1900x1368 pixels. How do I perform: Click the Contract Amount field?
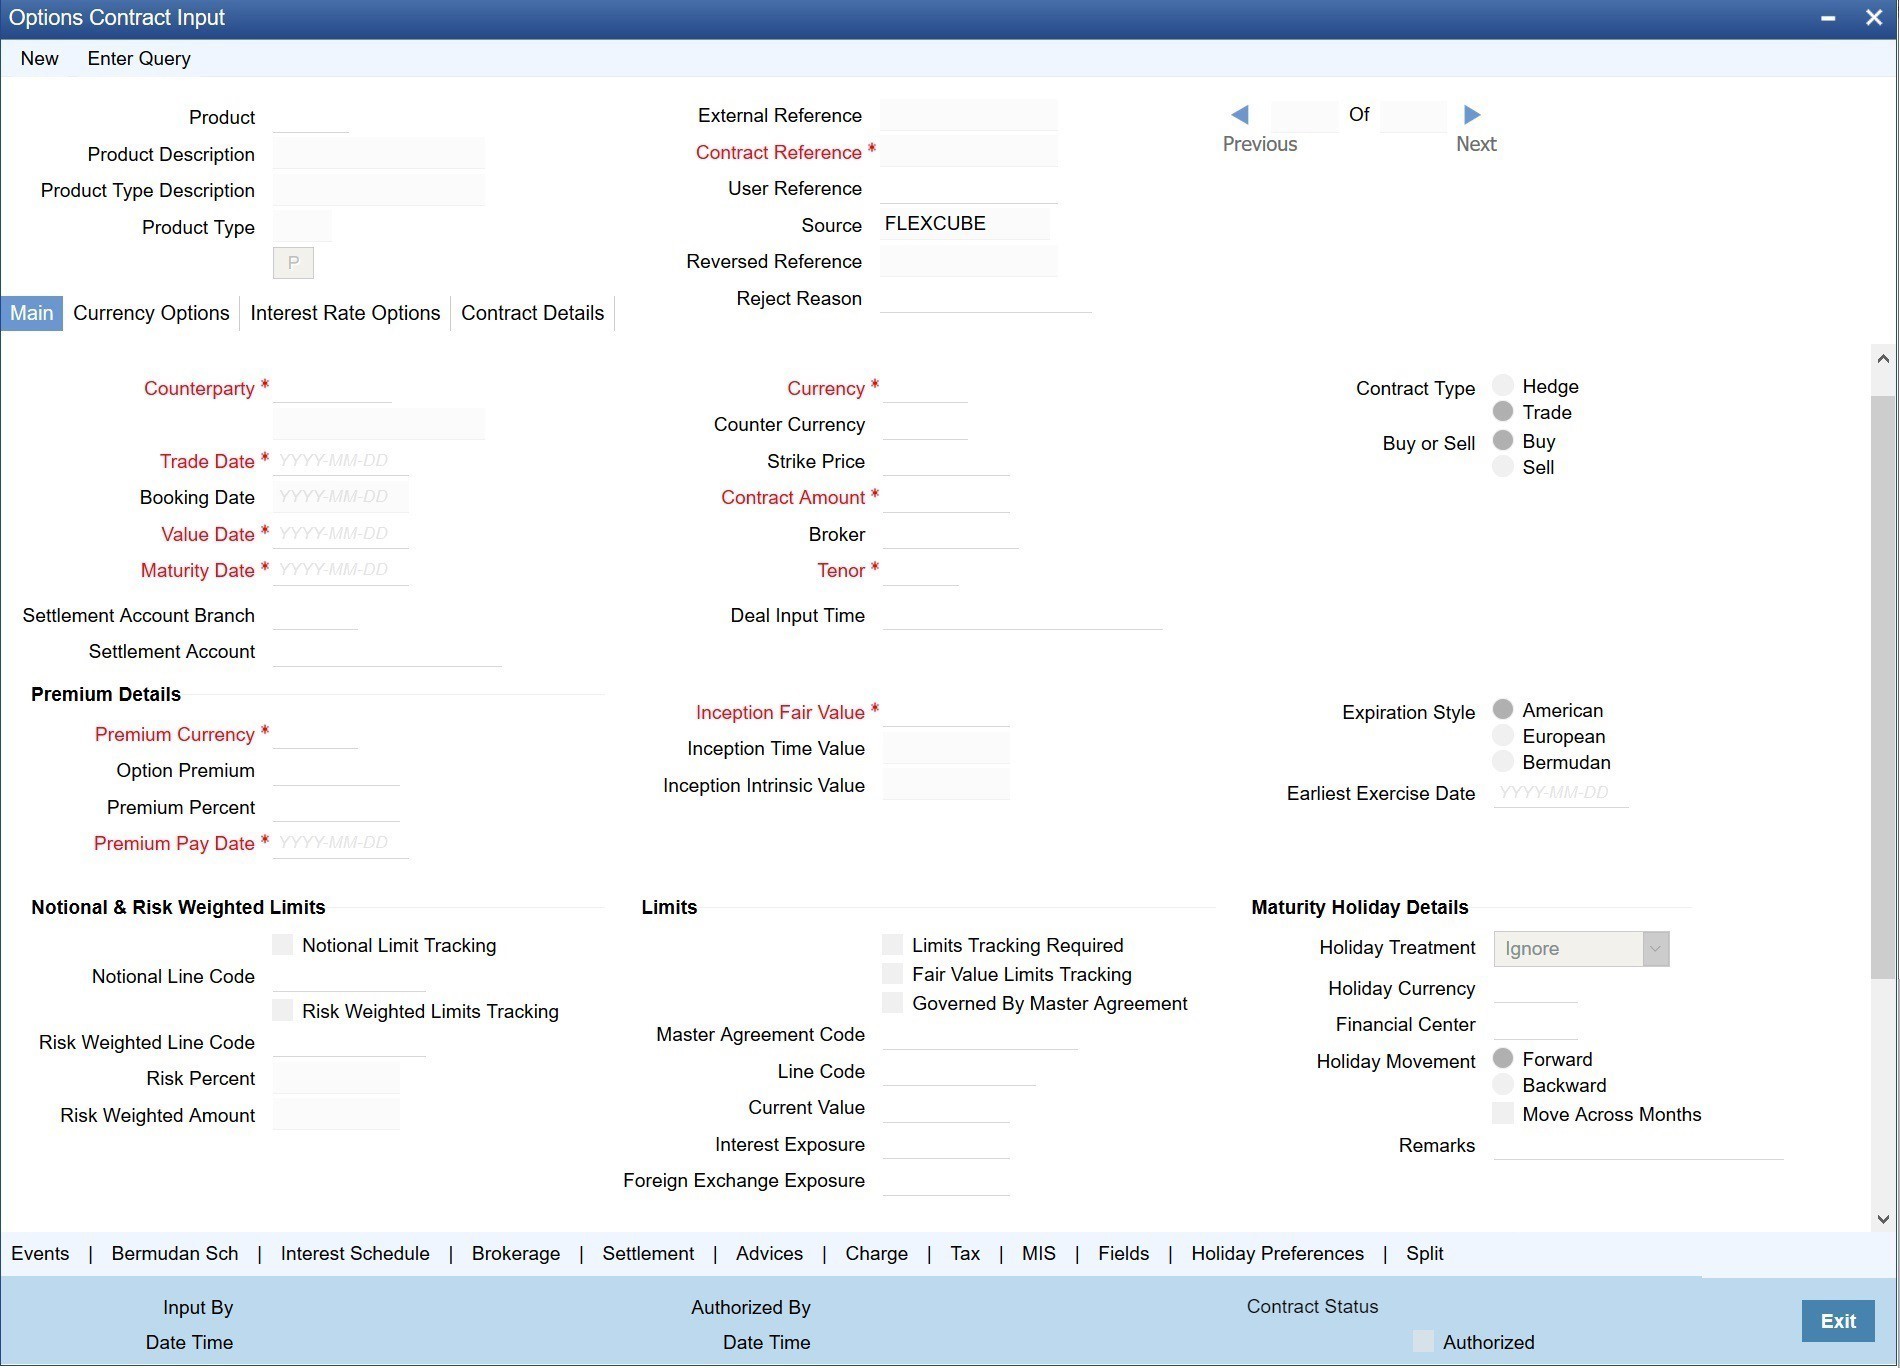click(x=946, y=497)
